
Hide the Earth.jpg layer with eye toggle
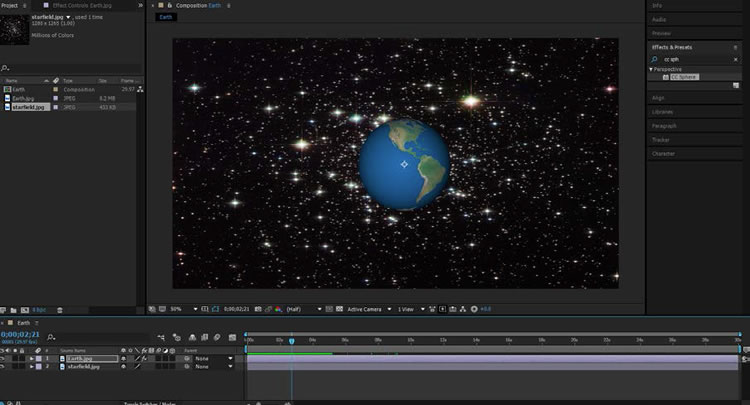point(5,358)
